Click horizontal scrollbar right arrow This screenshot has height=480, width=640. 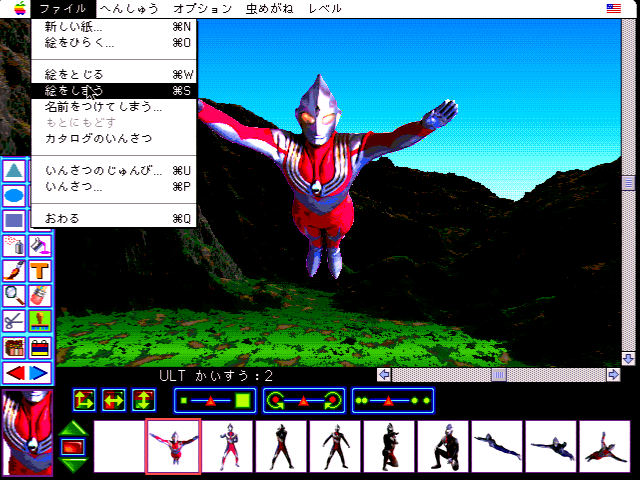point(613,374)
